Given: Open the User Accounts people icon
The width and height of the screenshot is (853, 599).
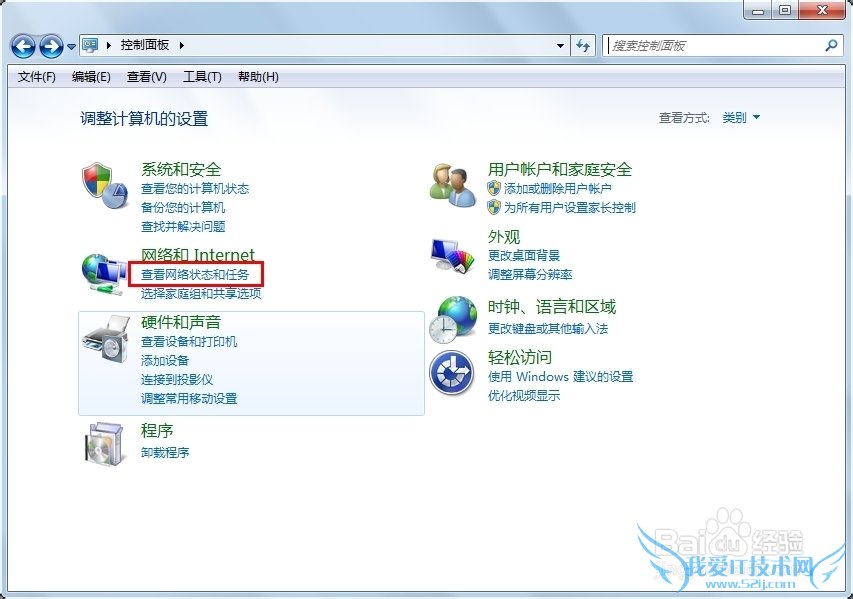Looking at the screenshot, I should click(x=453, y=186).
